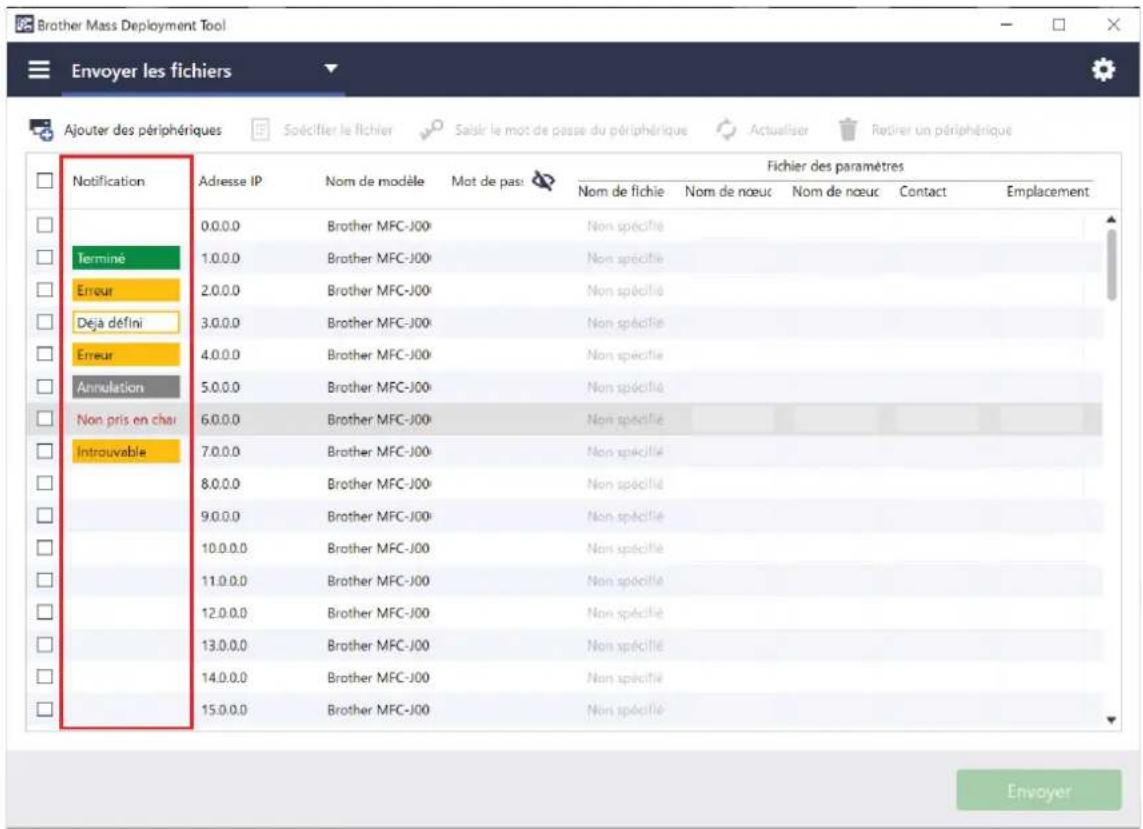Click the Actualiser toolbar label
The height and width of the screenshot is (829, 1143).
779,130
